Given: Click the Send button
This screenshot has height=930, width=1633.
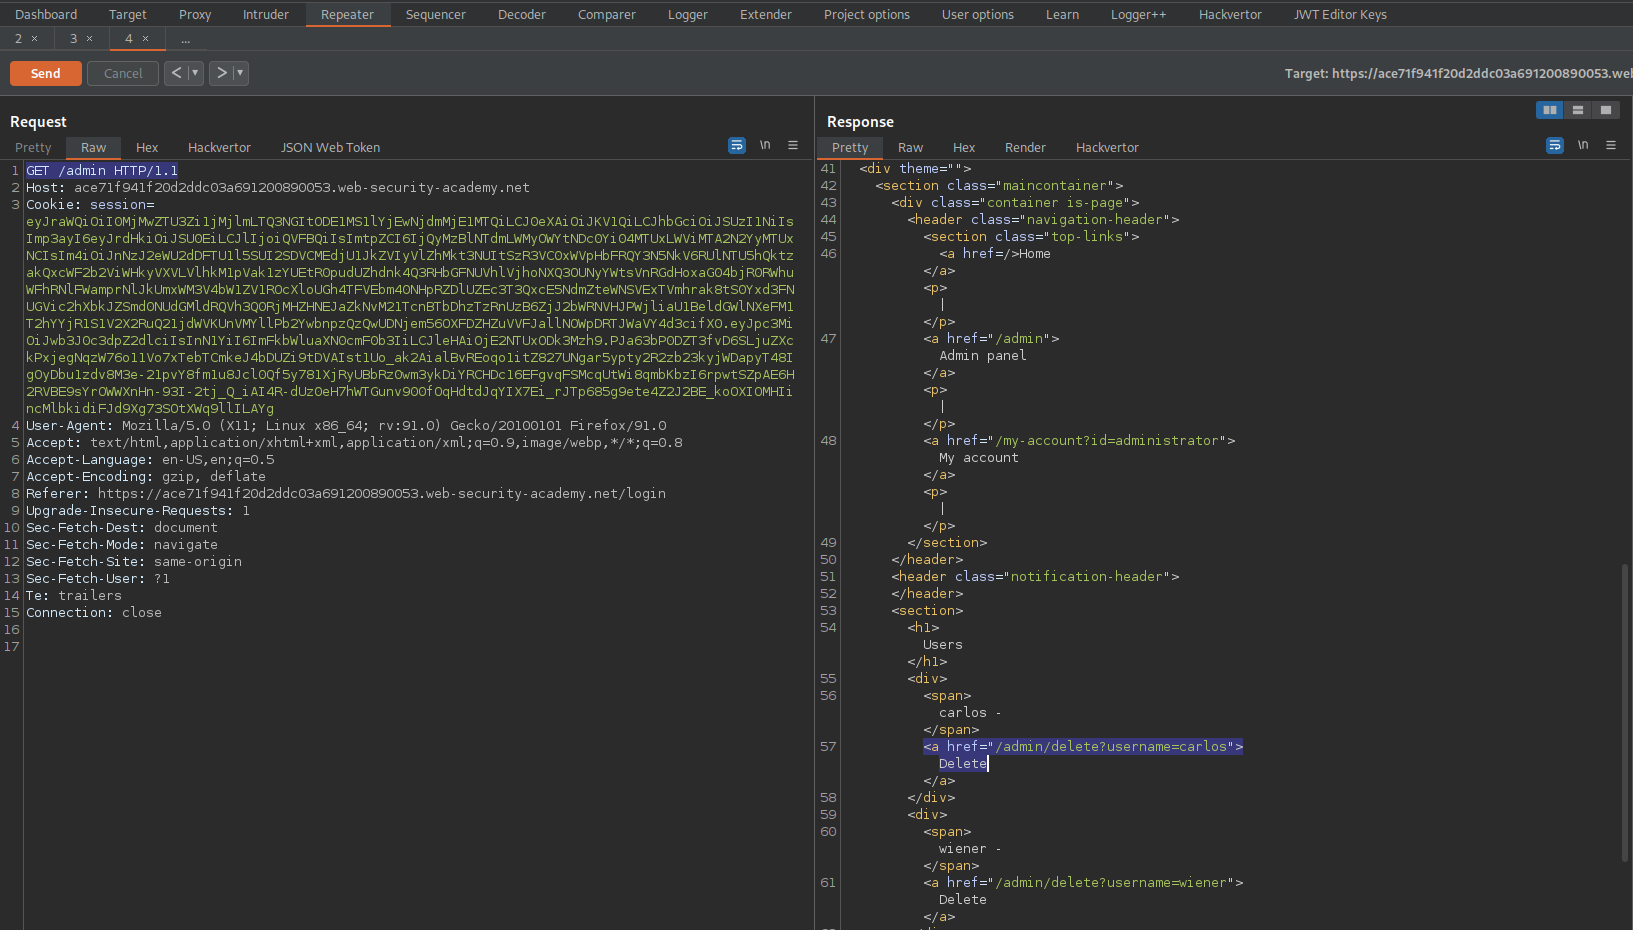Looking at the screenshot, I should click(x=46, y=73).
